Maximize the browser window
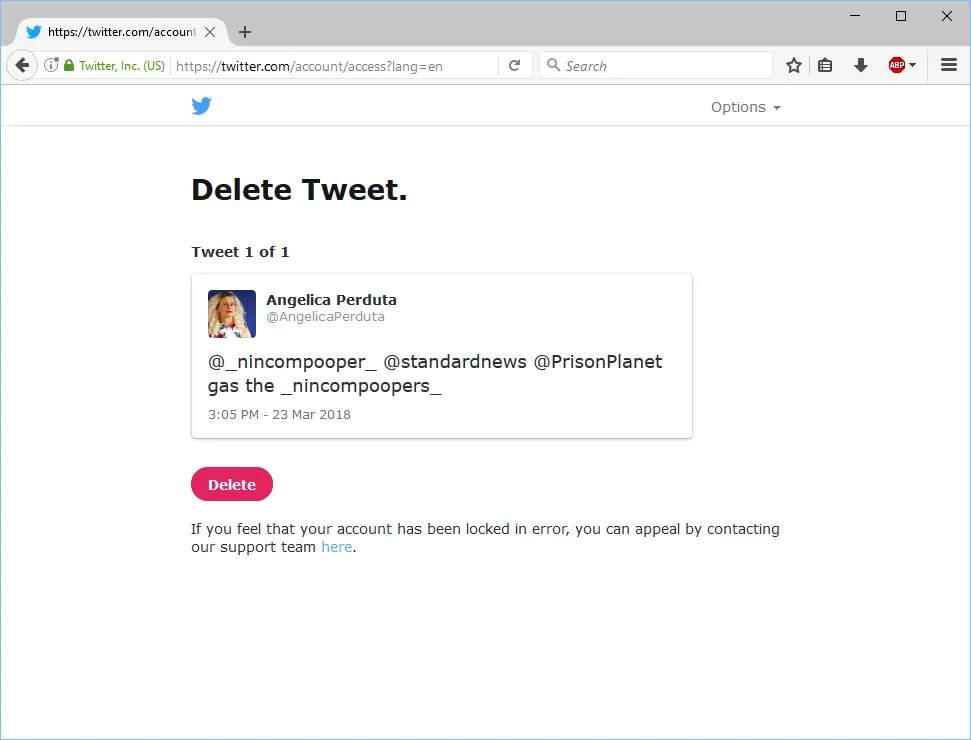Image resolution: width=971 pixels, height=740 pixels. pyautogui.click(x=901, y=16)
